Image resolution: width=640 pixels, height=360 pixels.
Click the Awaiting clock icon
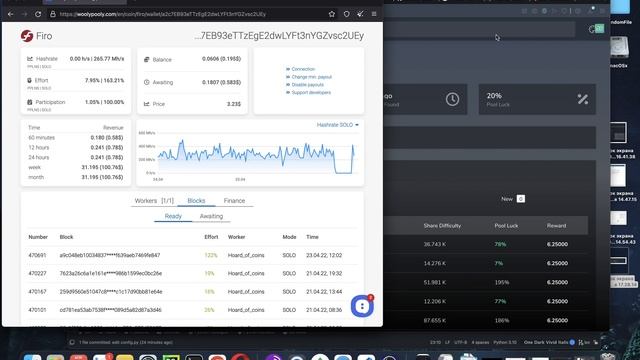(147, 82)
